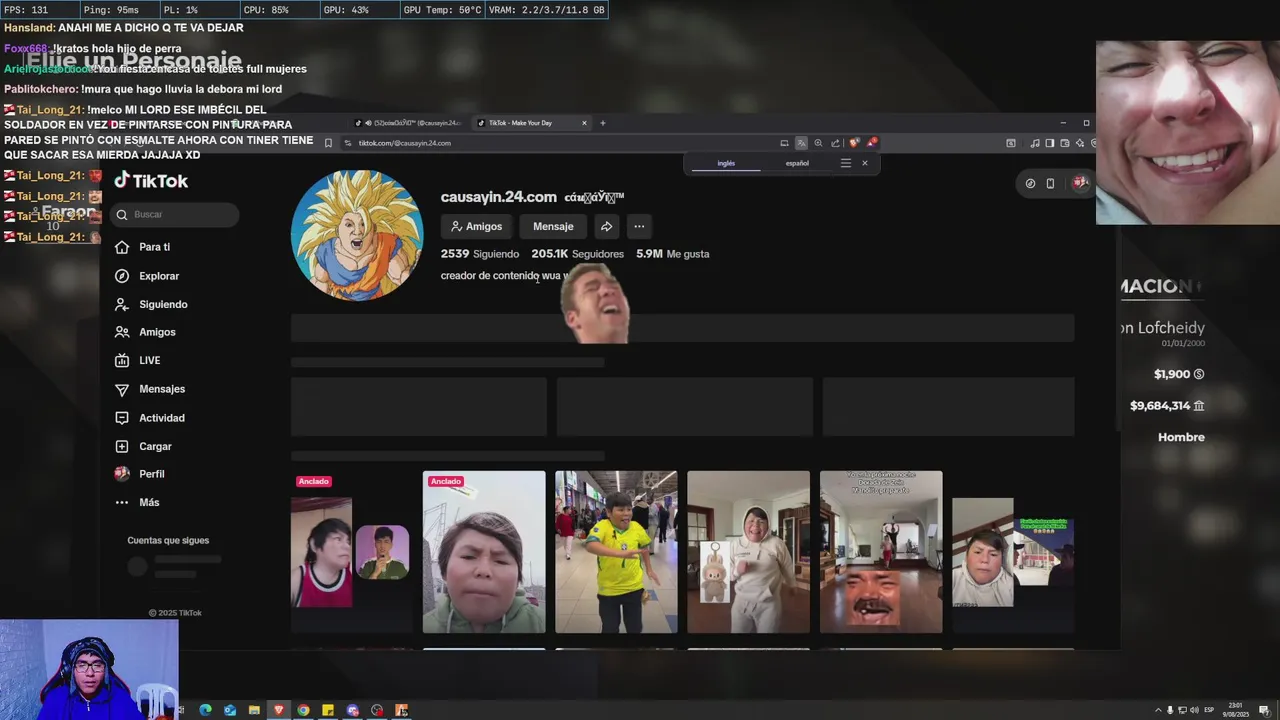Open a new browser tab
The image size is (1280, 720).
pos(602,123)
